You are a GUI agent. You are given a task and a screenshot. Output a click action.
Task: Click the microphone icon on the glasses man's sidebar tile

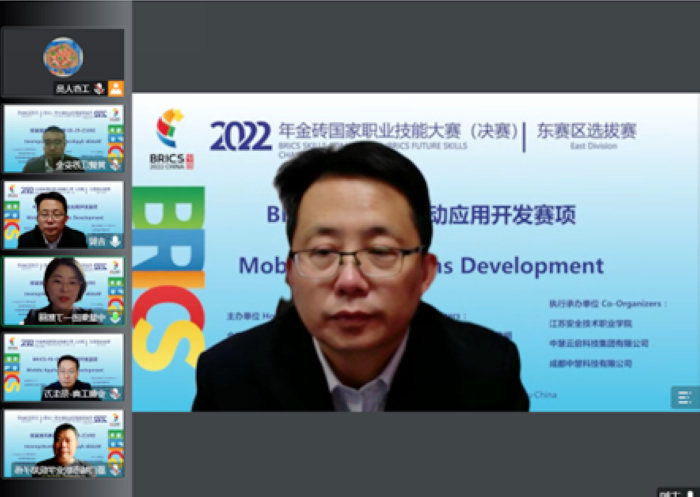(116, 241)
